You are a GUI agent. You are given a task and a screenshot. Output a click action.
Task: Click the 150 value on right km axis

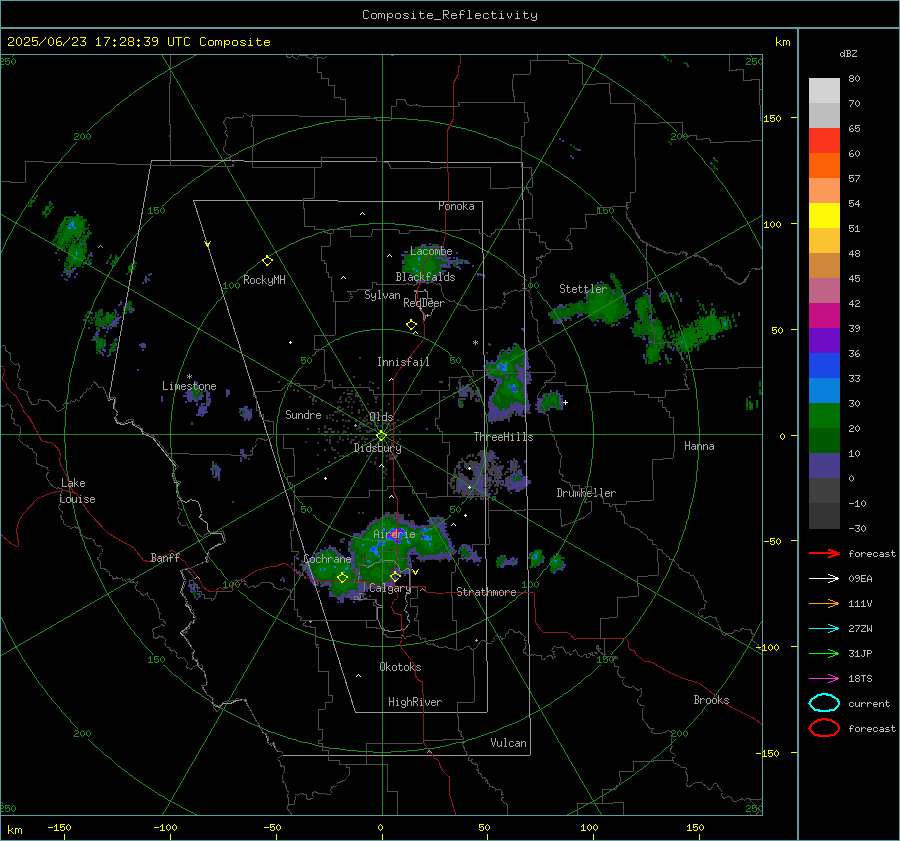click(x=773, y=118)
